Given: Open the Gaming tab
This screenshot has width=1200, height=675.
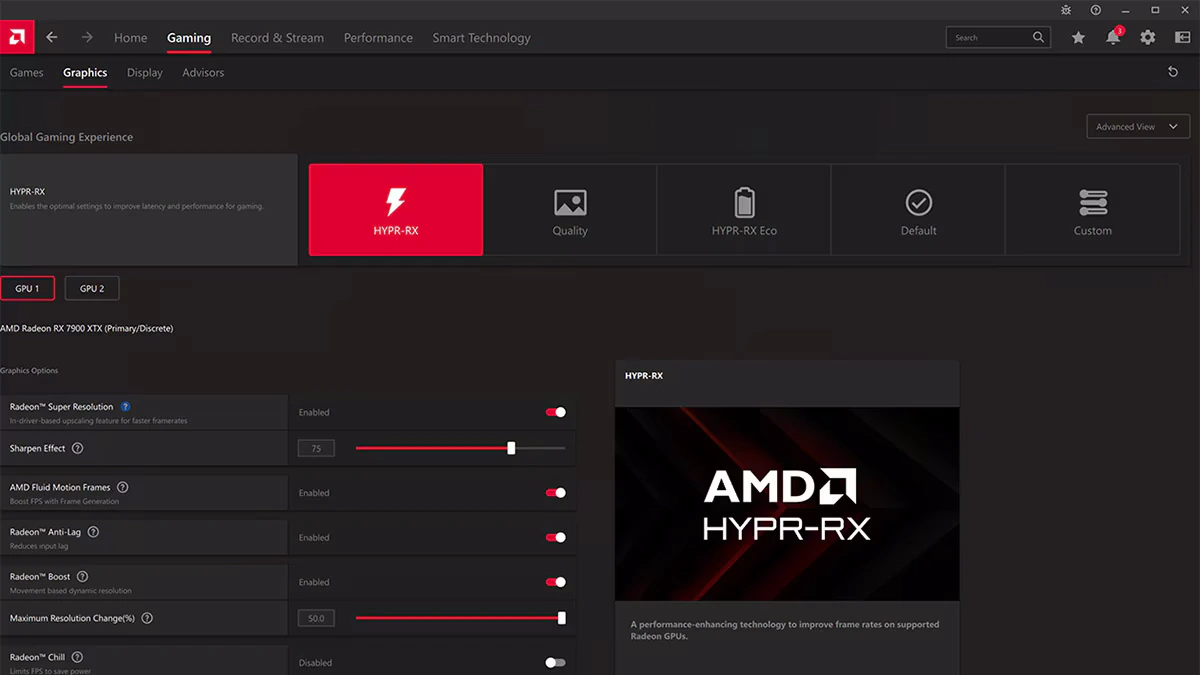Looking at the screenshot, I should 189,38.
